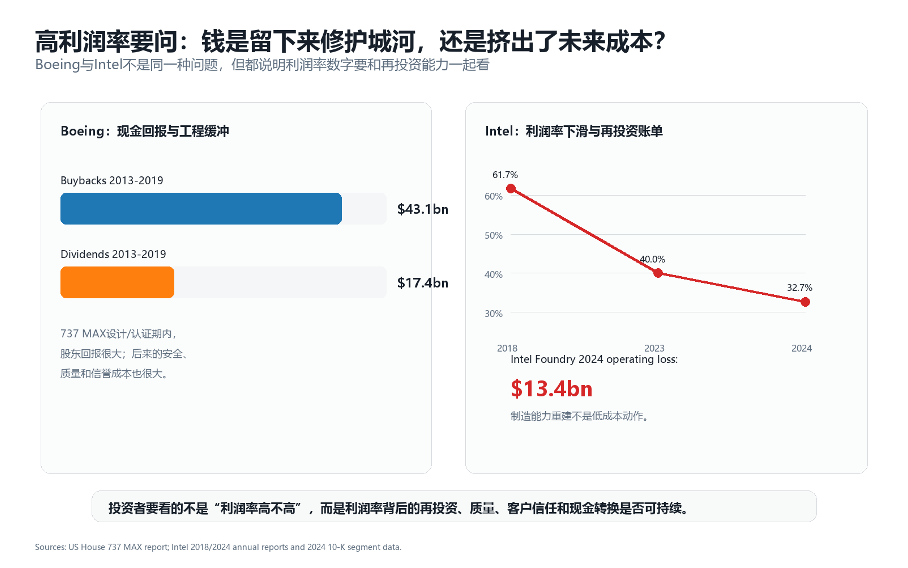Click the 61.7% data label
The width and height of the screenshot is (908, 568).
505,174
